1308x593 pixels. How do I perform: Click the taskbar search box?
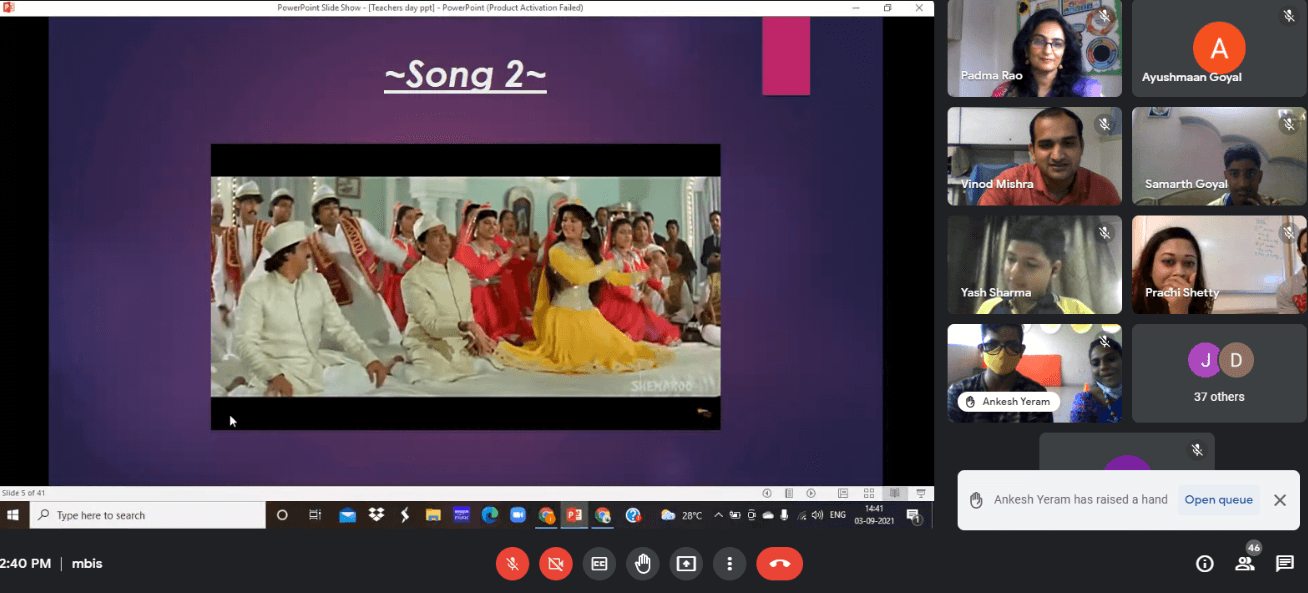click(147, 515)
